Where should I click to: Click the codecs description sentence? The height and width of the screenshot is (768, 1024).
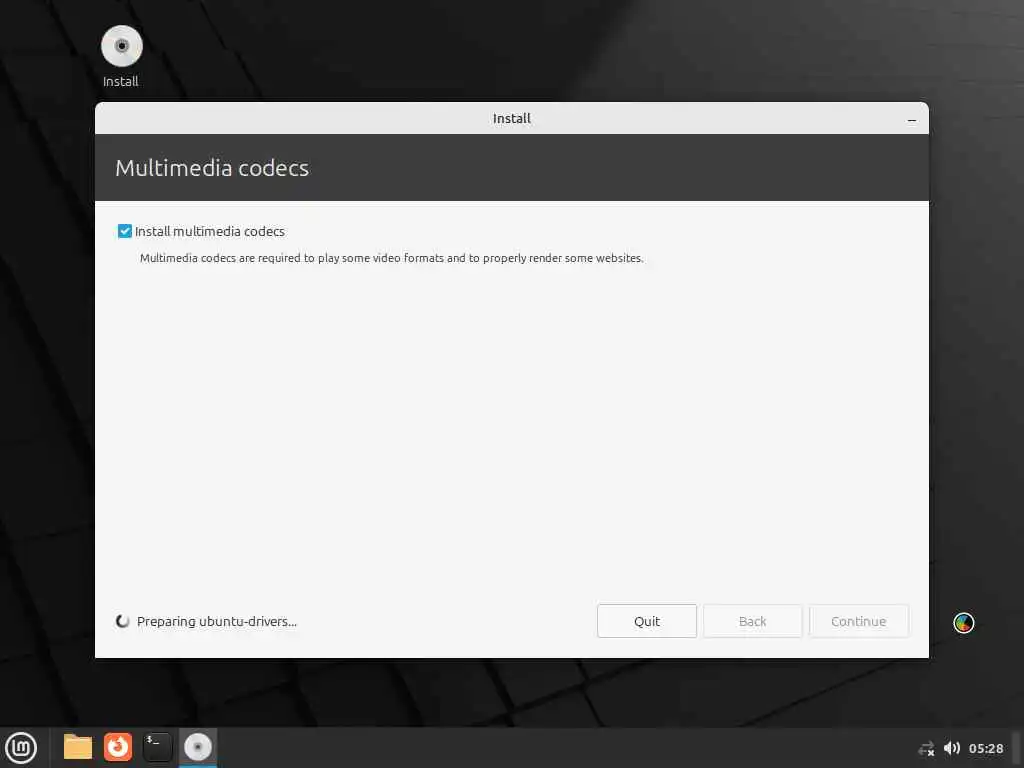tap(392, 258)
